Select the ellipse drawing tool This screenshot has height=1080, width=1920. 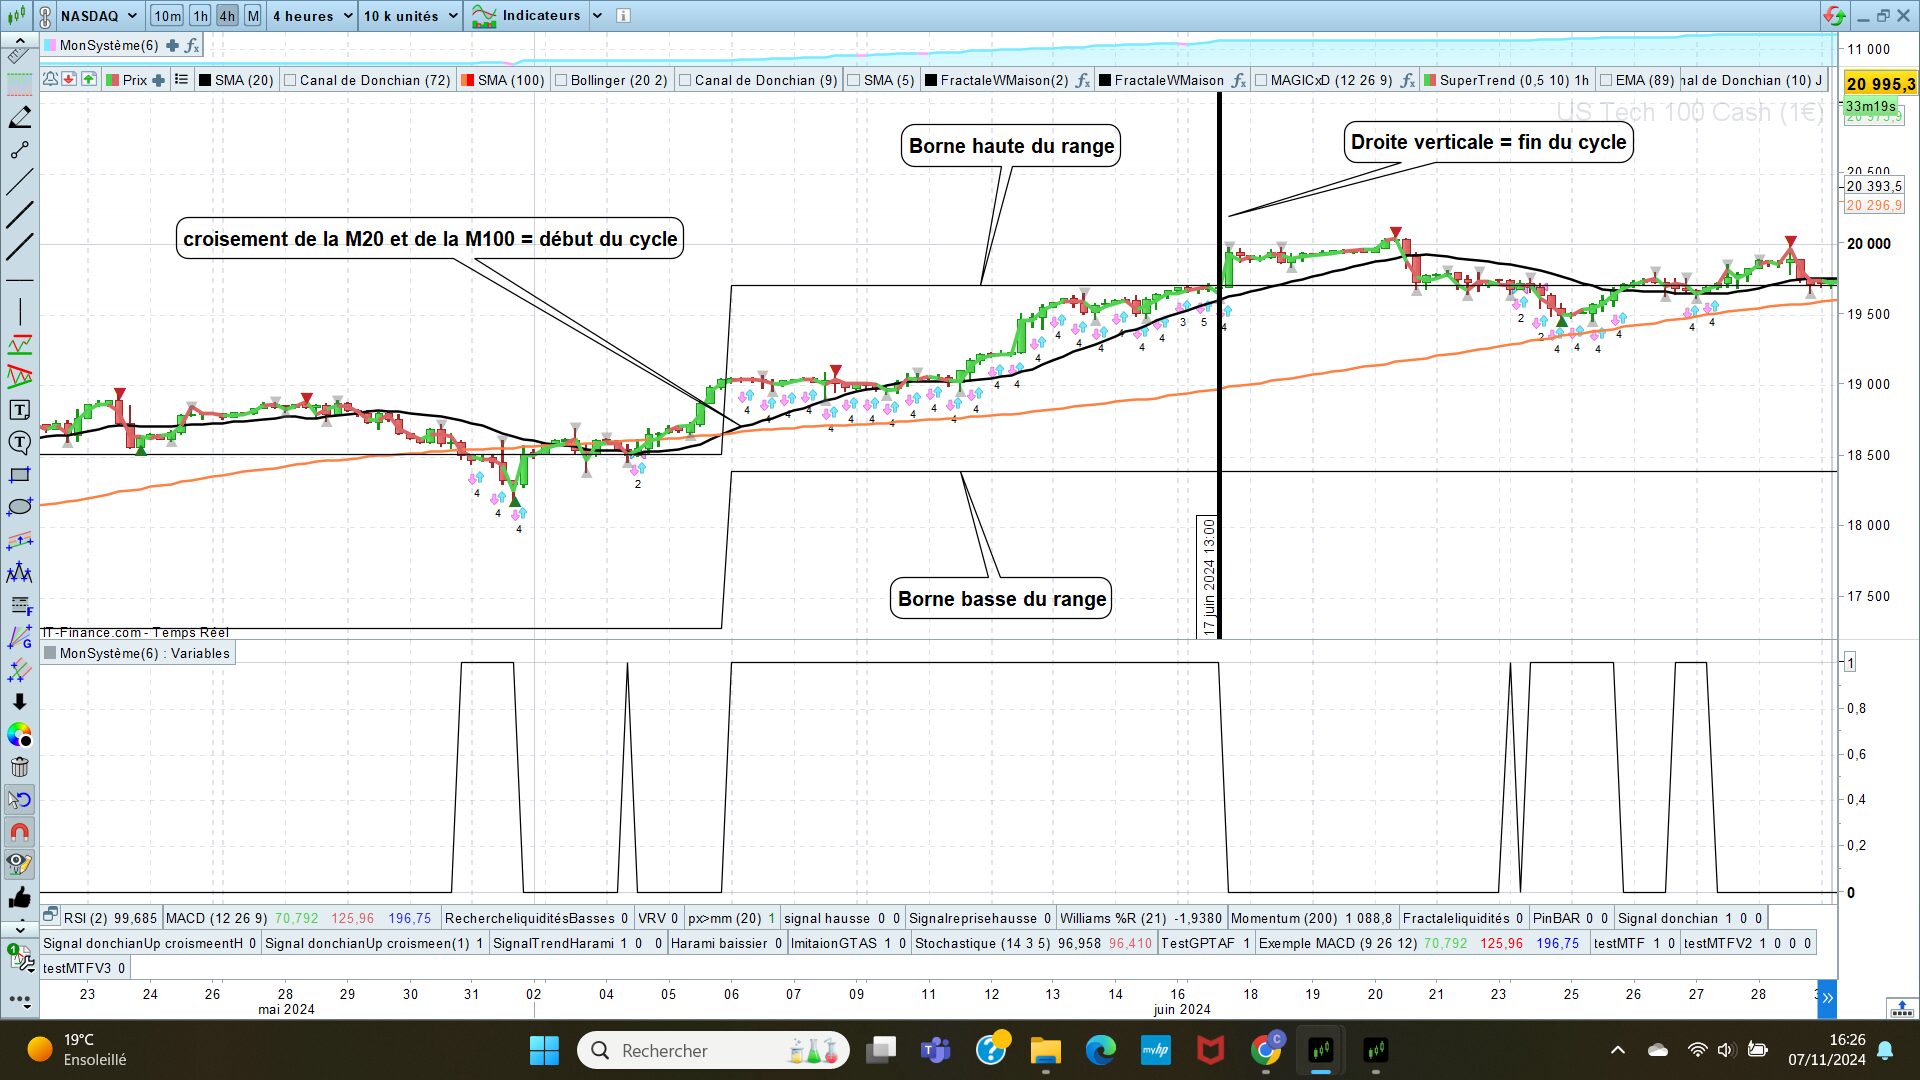(19, 507)
